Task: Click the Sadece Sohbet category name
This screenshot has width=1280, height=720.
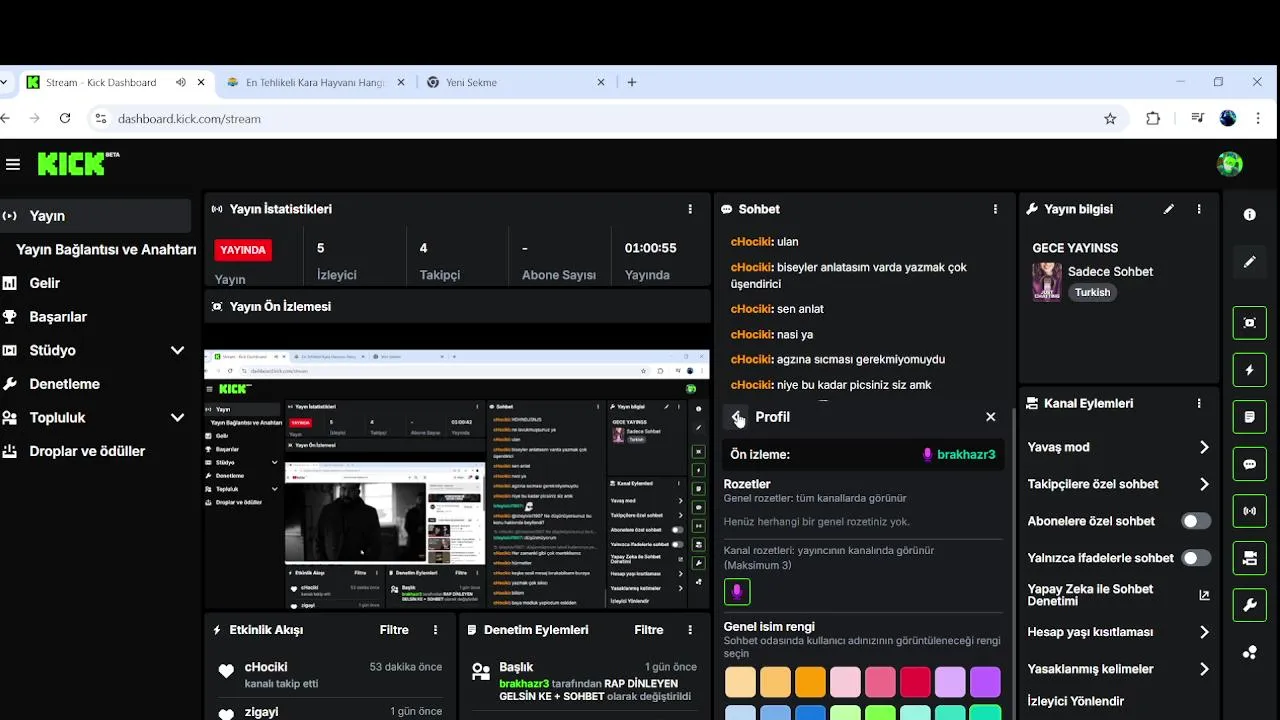Action: point(1110,271)
